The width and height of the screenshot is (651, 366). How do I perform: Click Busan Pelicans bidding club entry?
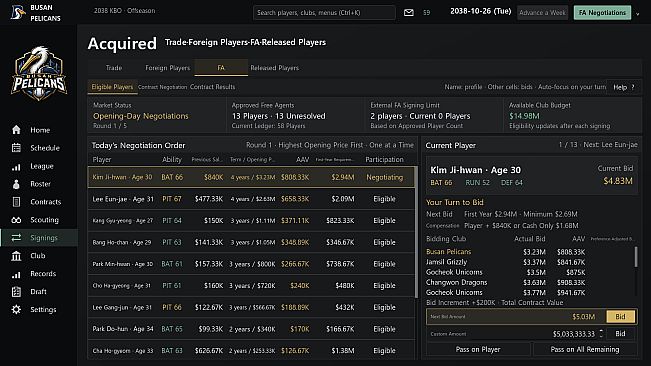[448, 251]
